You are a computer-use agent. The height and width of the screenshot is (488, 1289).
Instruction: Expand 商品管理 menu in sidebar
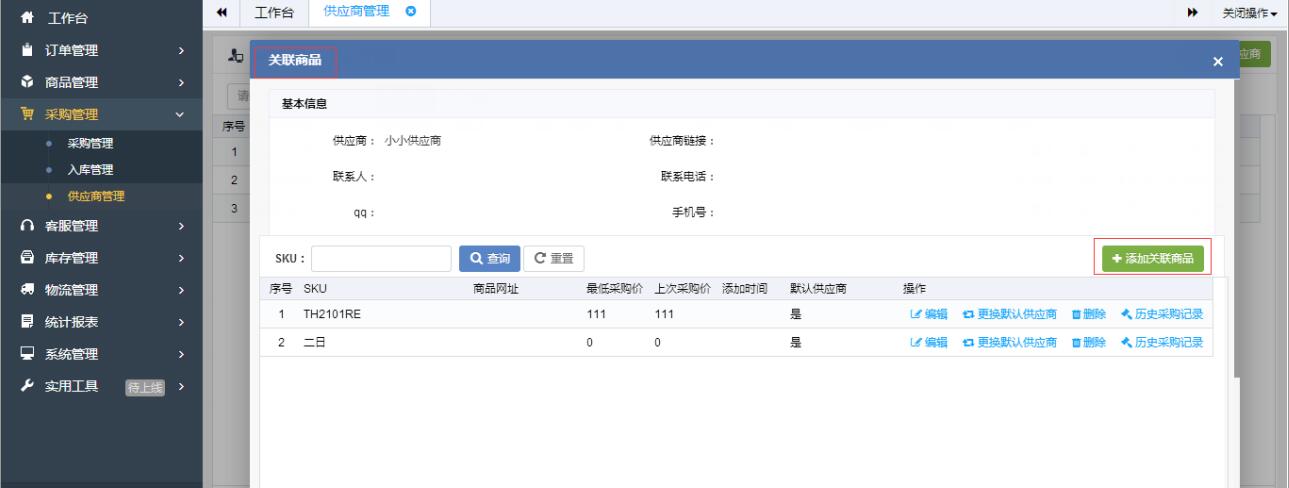(100, 82)
